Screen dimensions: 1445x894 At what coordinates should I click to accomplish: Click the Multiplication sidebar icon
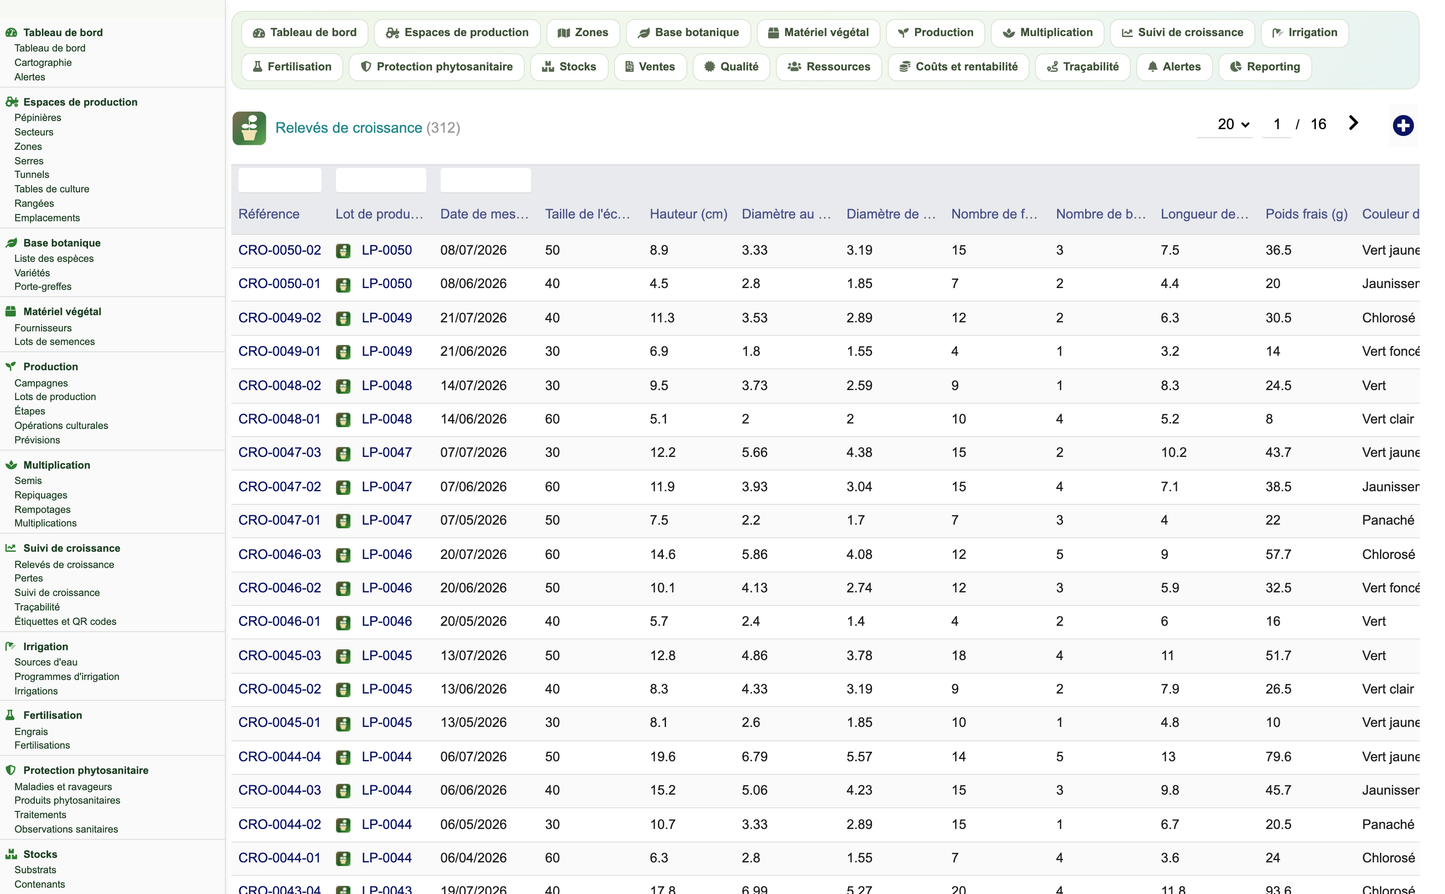click(x=11, y=465)
